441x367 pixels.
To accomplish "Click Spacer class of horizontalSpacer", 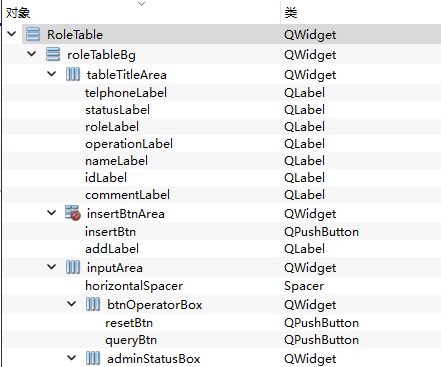I will pos(304,286).
